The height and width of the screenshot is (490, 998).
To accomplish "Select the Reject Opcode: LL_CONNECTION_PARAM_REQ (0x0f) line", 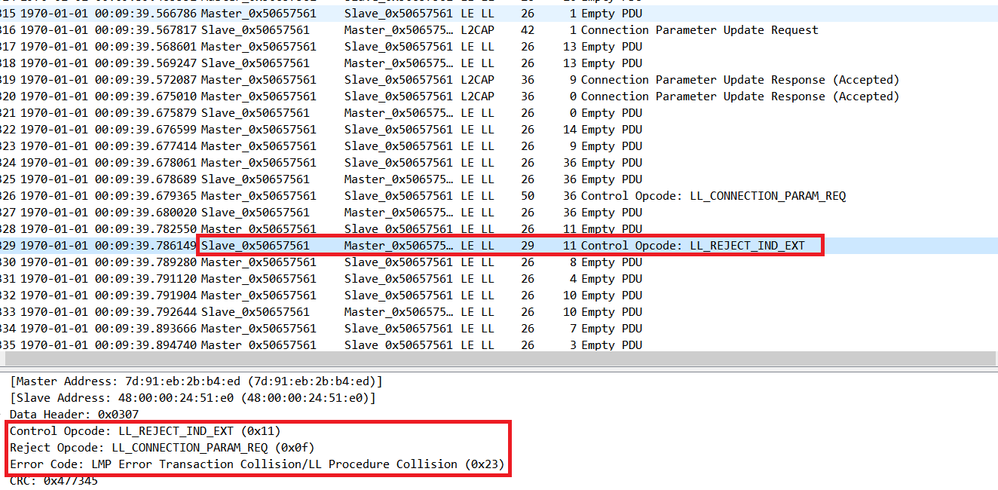I will [x=162, y=447].
